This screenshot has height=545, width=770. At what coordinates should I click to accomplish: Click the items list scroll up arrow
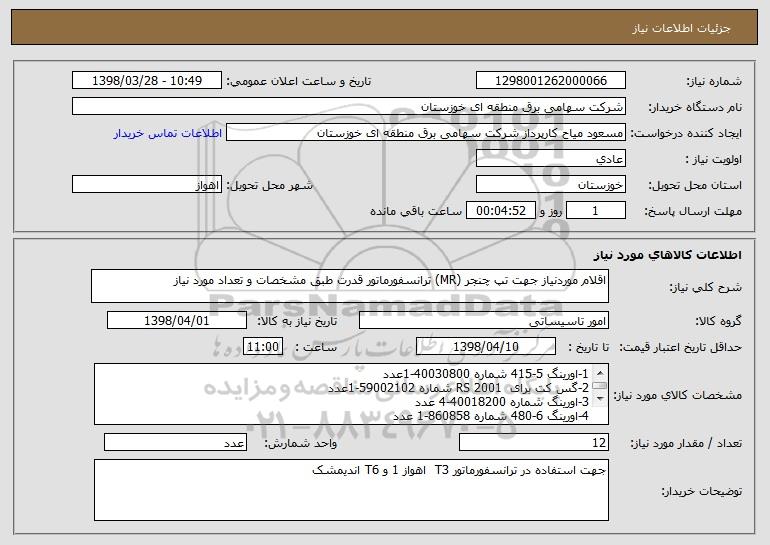[598, 372]
